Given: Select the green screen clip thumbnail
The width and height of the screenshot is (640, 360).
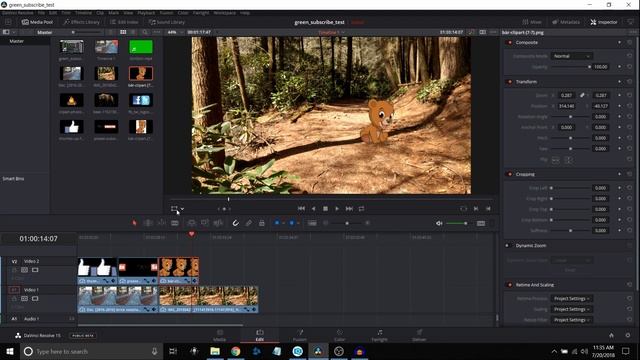Looking at the screenshot, I should coord(141,47).
